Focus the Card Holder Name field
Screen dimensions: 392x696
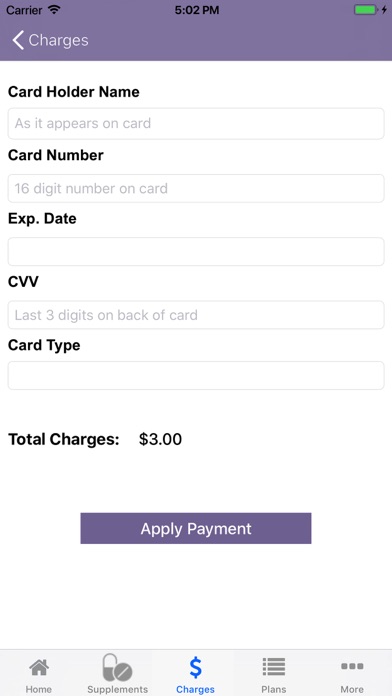(x=196, y=123)
